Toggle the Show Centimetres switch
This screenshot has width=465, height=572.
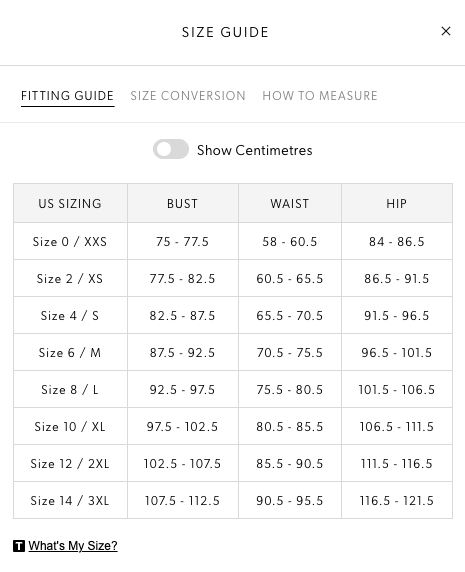click(x=171, y=149)
